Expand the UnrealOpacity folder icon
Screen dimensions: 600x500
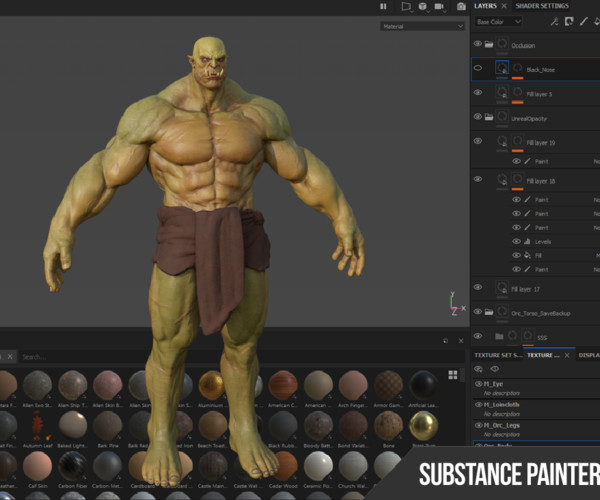coord(489,117)
